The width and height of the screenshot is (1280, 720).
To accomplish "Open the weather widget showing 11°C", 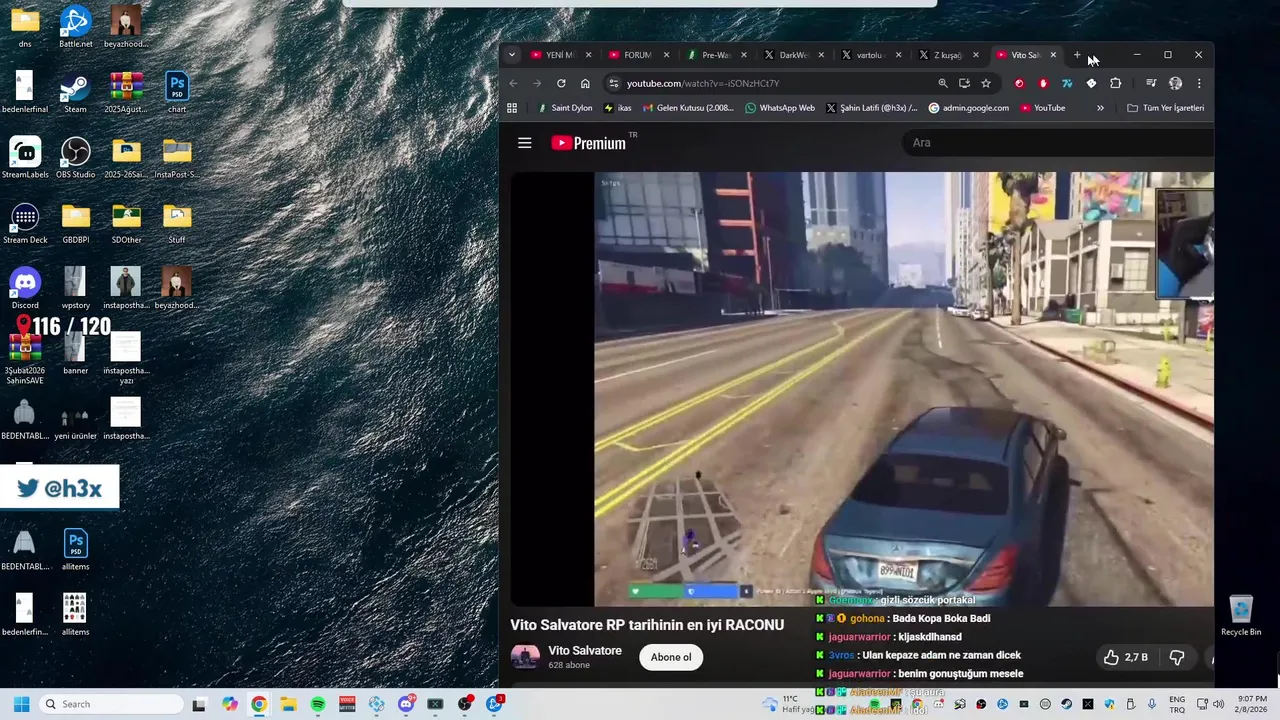I will point(790,704).
